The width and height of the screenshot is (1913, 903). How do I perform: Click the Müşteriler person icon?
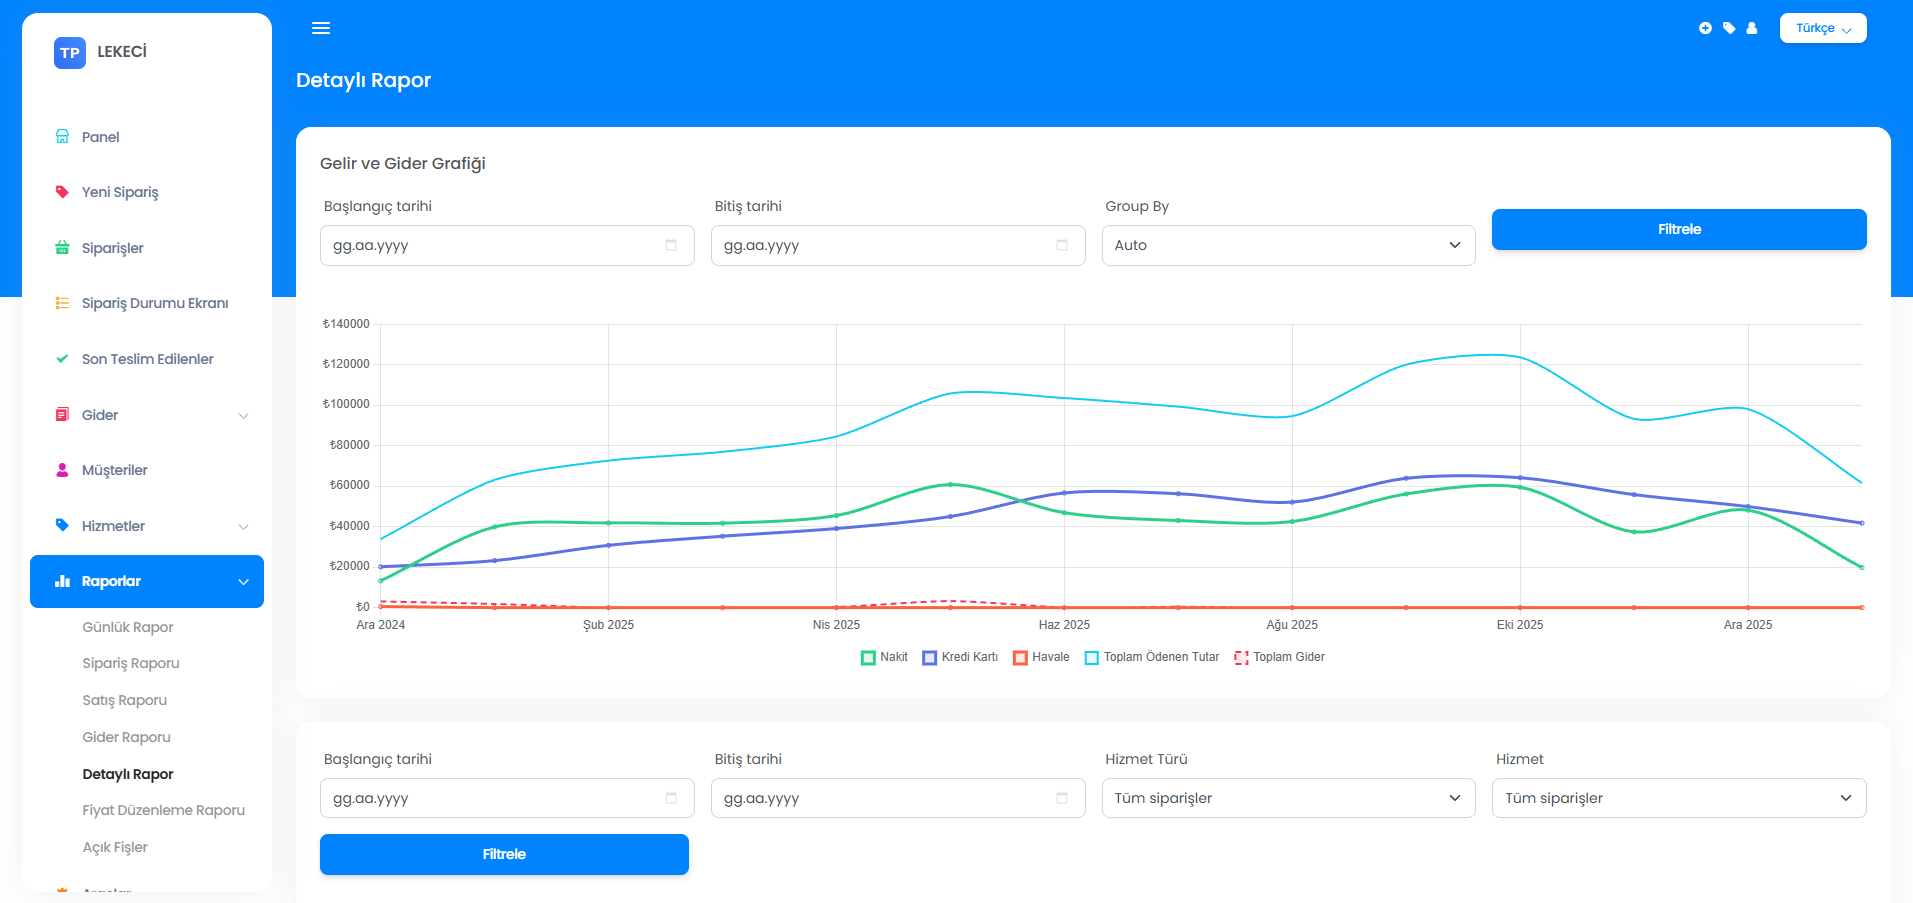click(62, 470)
